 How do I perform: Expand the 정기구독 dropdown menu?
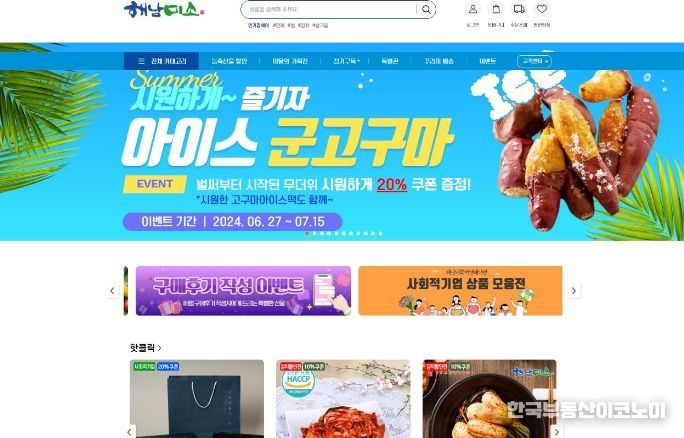(x=347, y=61)
